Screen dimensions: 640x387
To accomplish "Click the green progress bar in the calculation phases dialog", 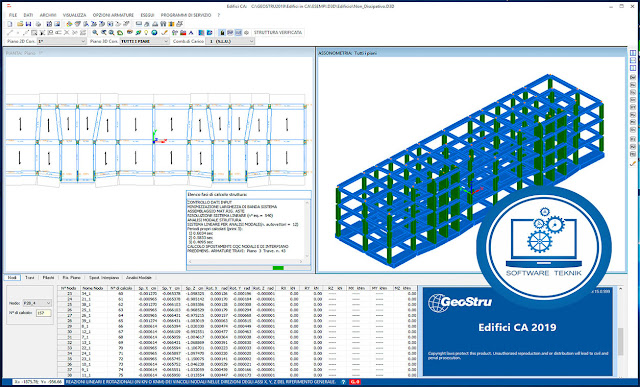I will [278, 268].
